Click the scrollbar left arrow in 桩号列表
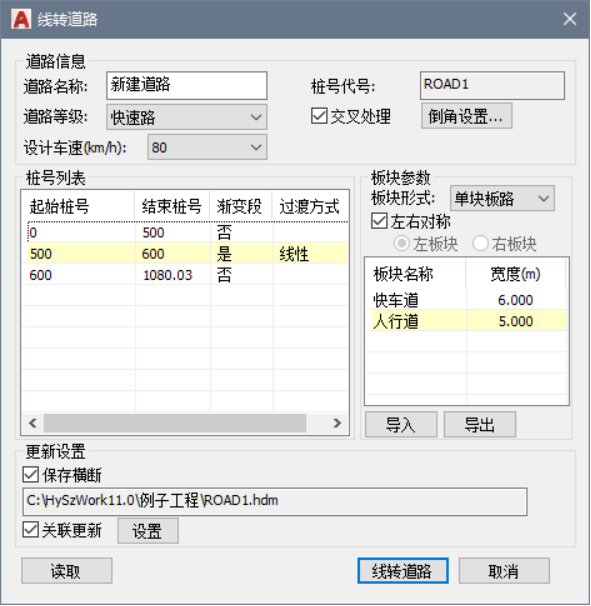 tap(33, 423)
